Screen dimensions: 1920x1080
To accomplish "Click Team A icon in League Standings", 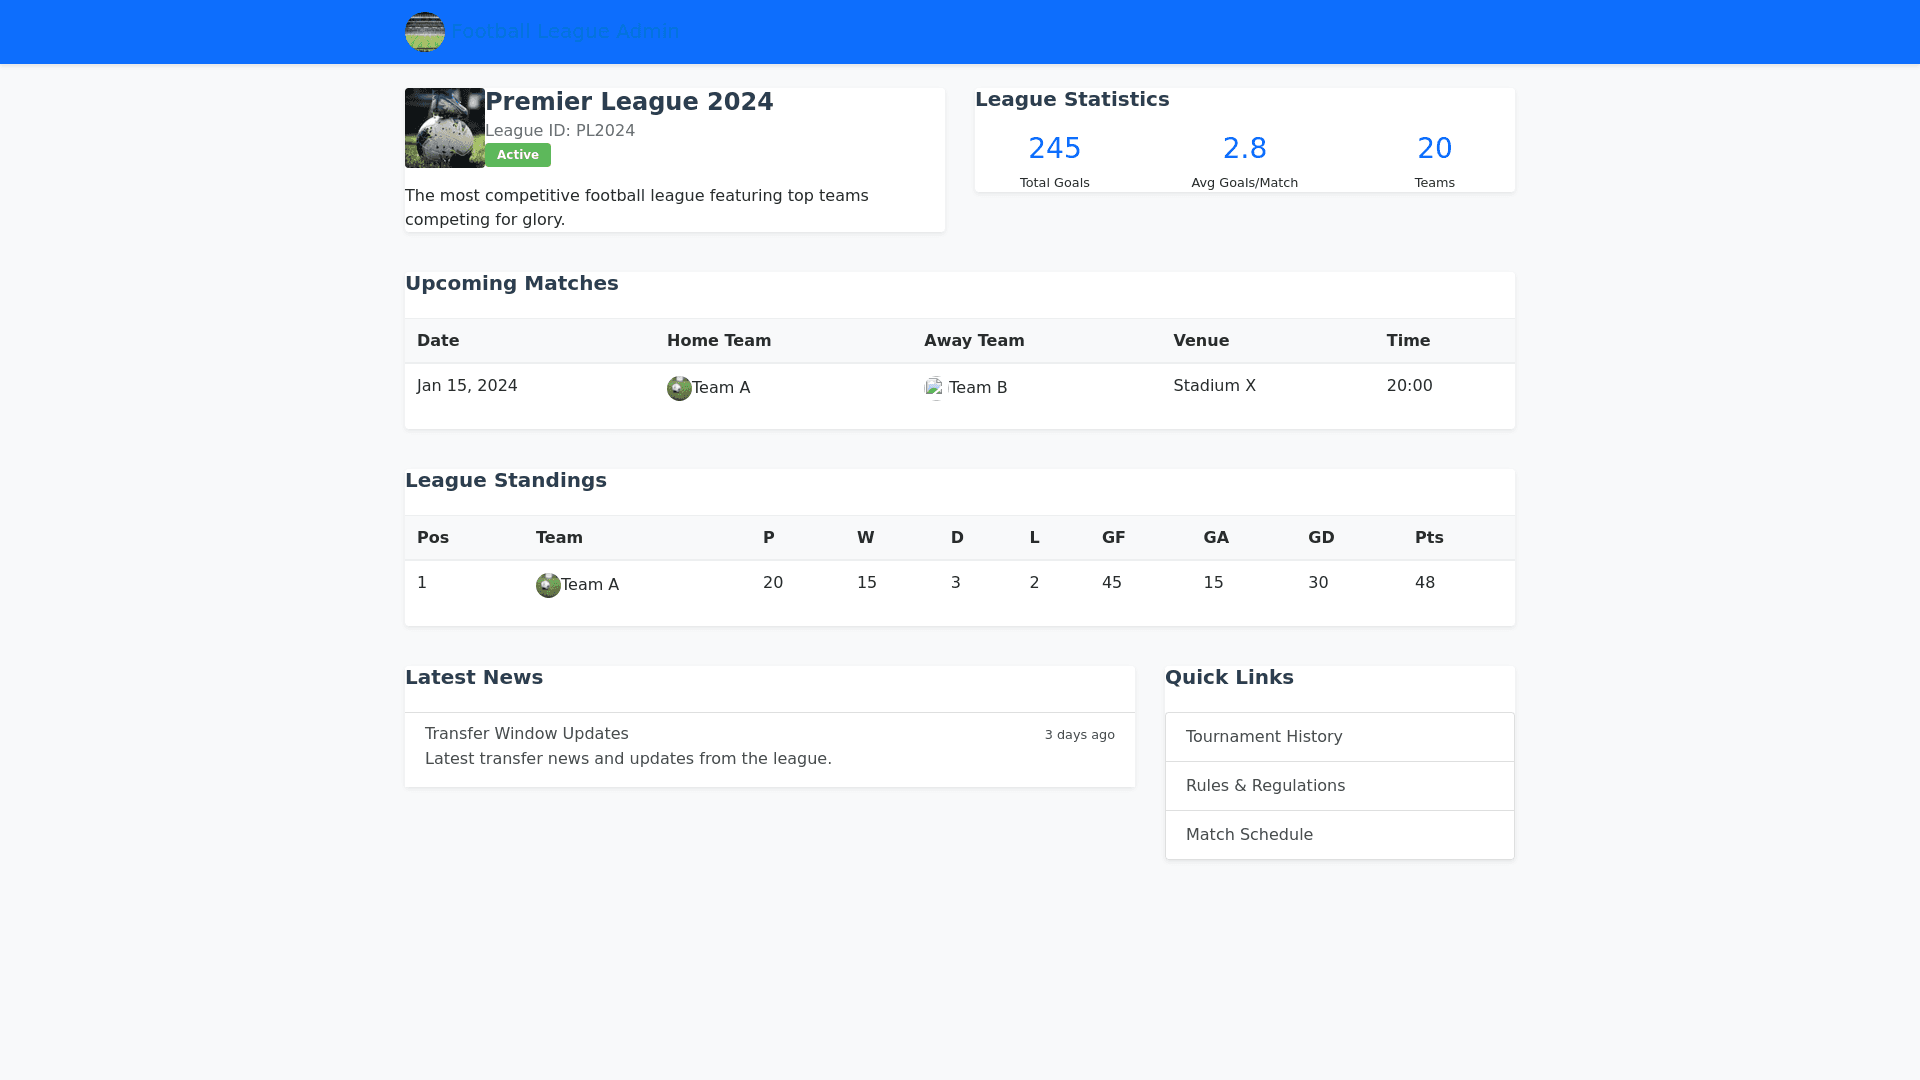I will tap(548, 585).
